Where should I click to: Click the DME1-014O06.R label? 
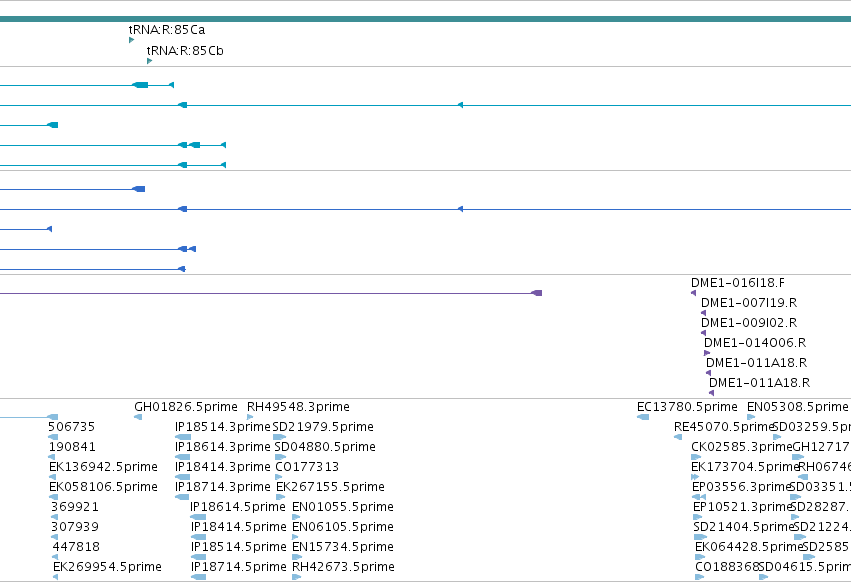click(x=755, y=343)
